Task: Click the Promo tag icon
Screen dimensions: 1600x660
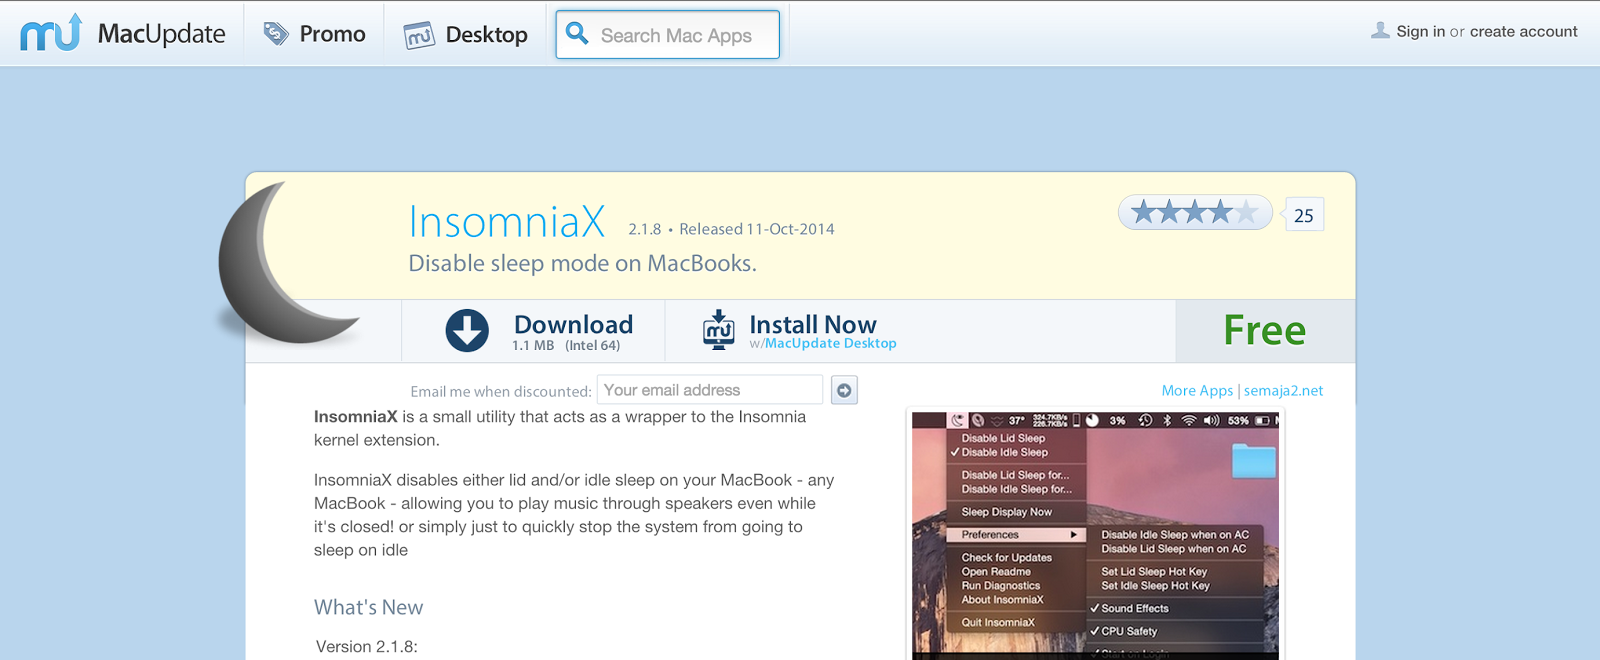Action: [x=276, y=34]
